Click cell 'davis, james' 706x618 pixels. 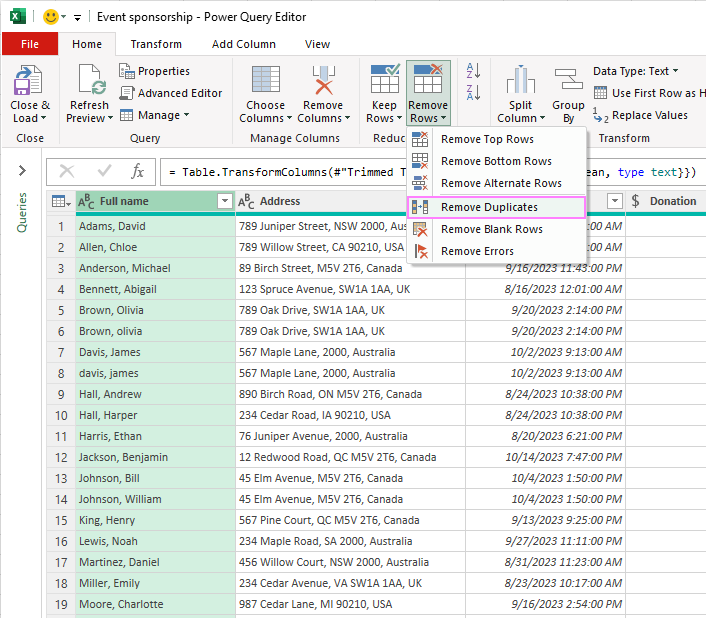[x=155, y=374]
